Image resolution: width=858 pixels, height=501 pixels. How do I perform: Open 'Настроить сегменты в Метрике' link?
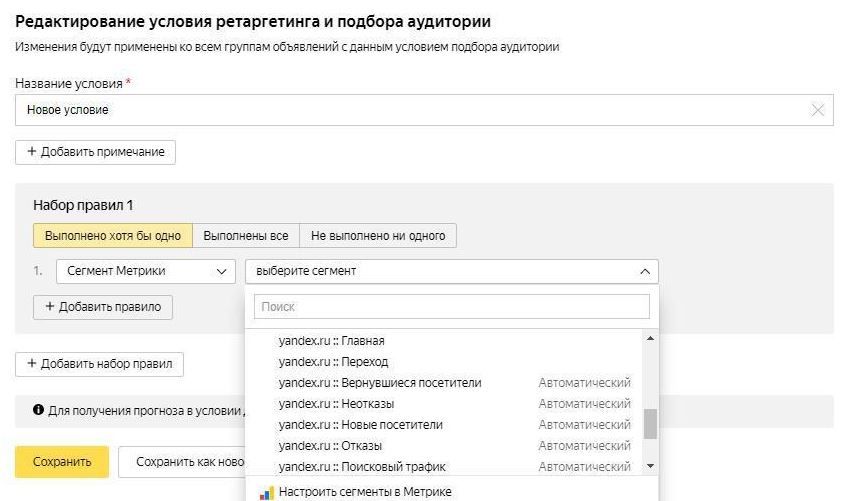click(x=365, y=492)
